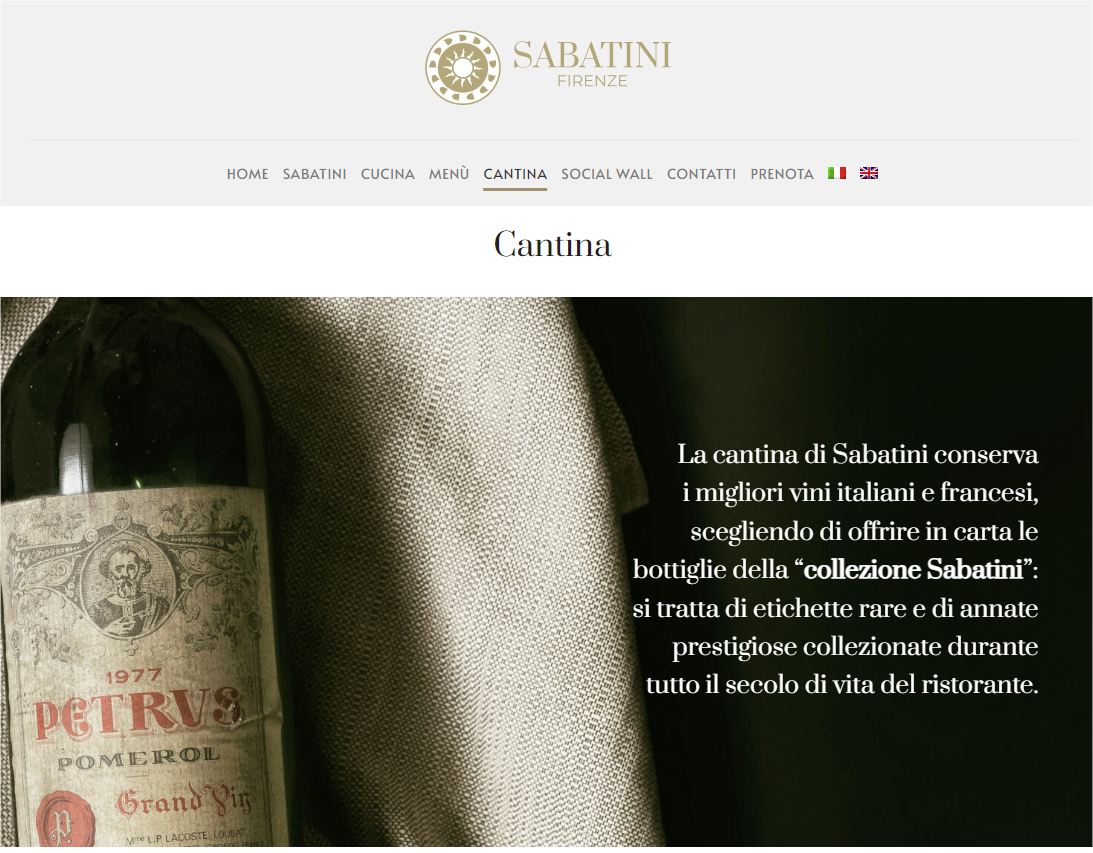
Task: Select MENÙ in the navigation bar
Action: pyautogui.click(x=449, y=174)
